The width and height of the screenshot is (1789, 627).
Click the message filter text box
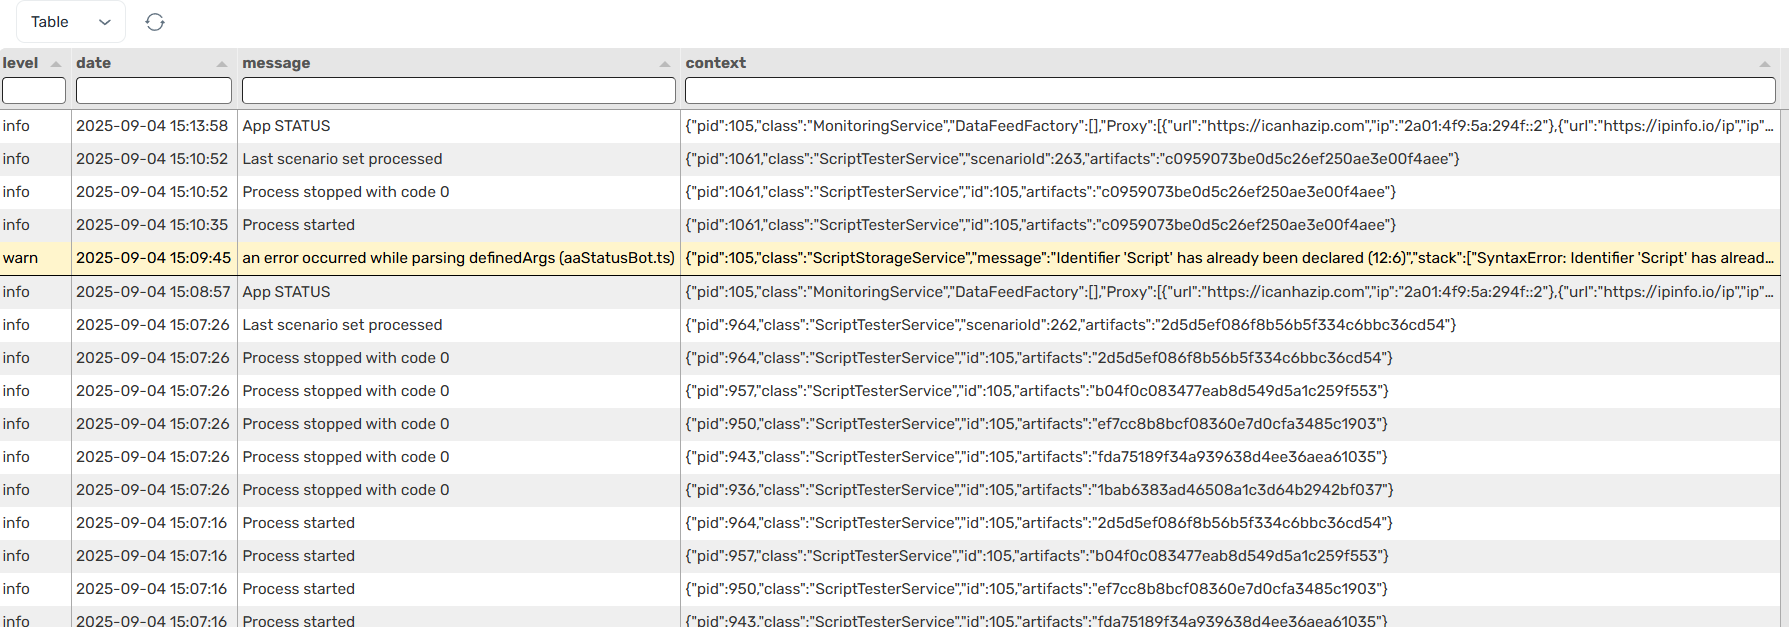pyautogui.click(x=458, y=91)
